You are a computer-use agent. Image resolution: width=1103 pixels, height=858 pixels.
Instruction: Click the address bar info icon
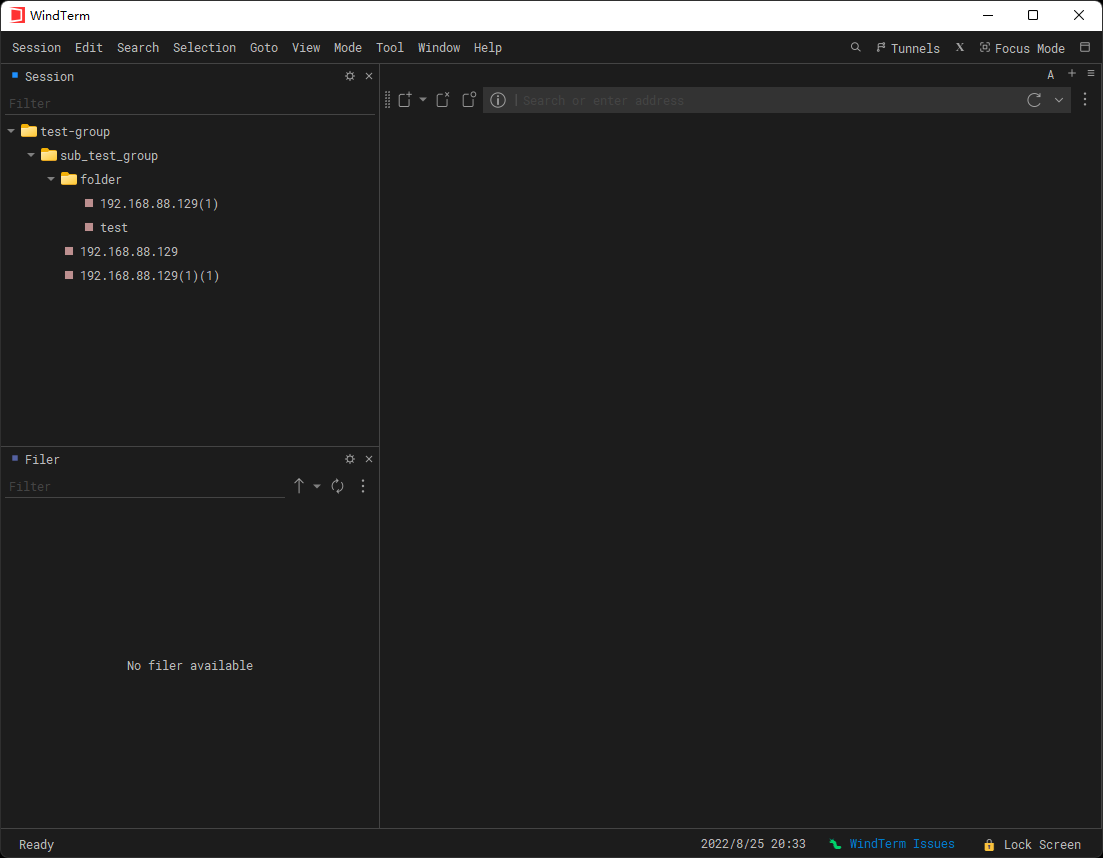tap(498, 100)
